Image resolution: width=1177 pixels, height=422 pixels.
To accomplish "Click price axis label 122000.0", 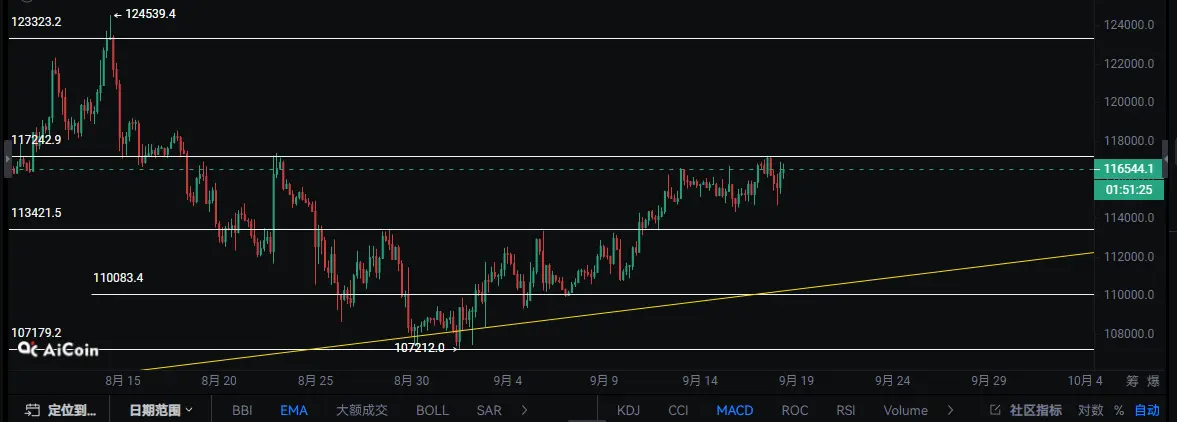I will [x=1128, y=64].
